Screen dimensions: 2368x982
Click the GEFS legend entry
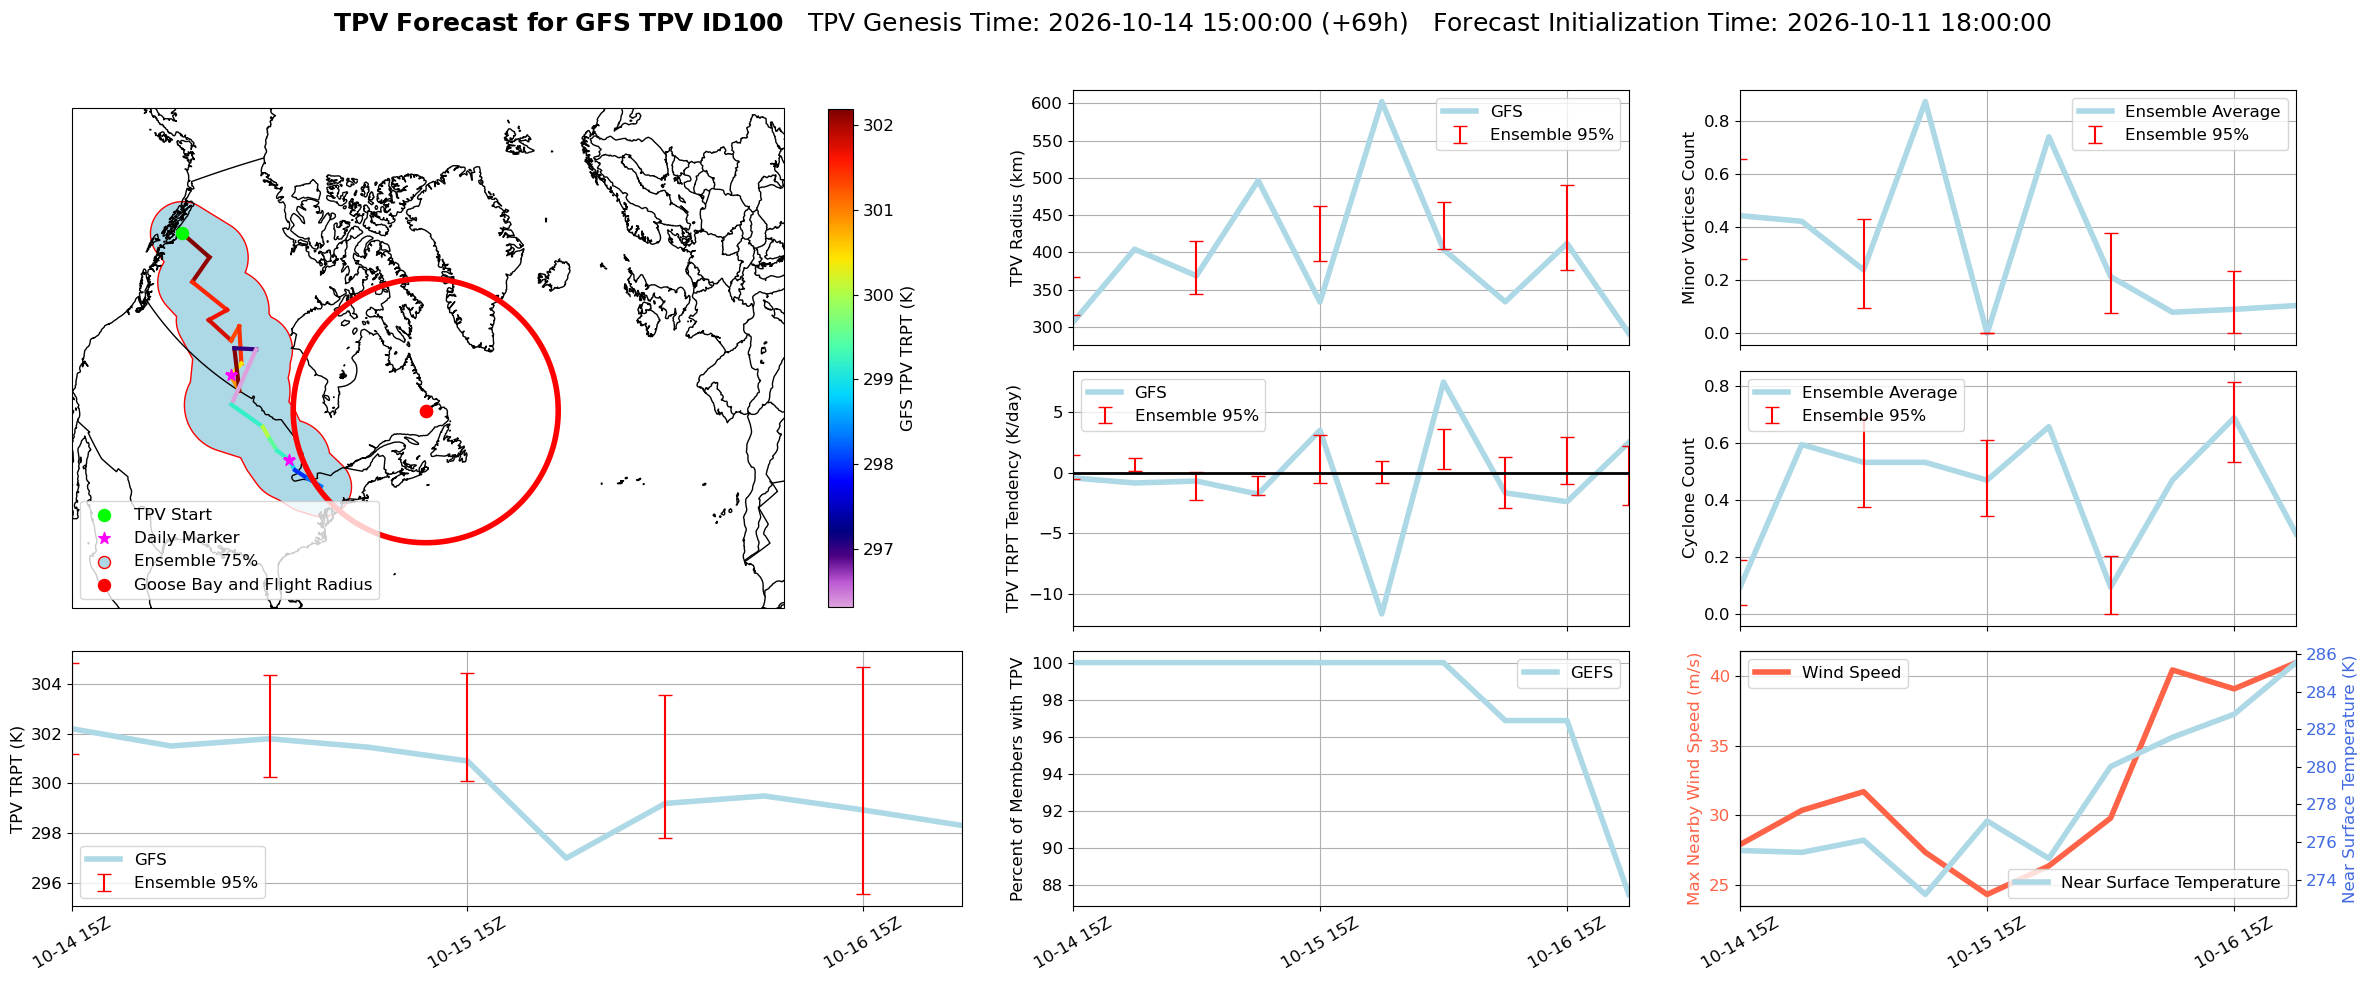click(1568, 673)
